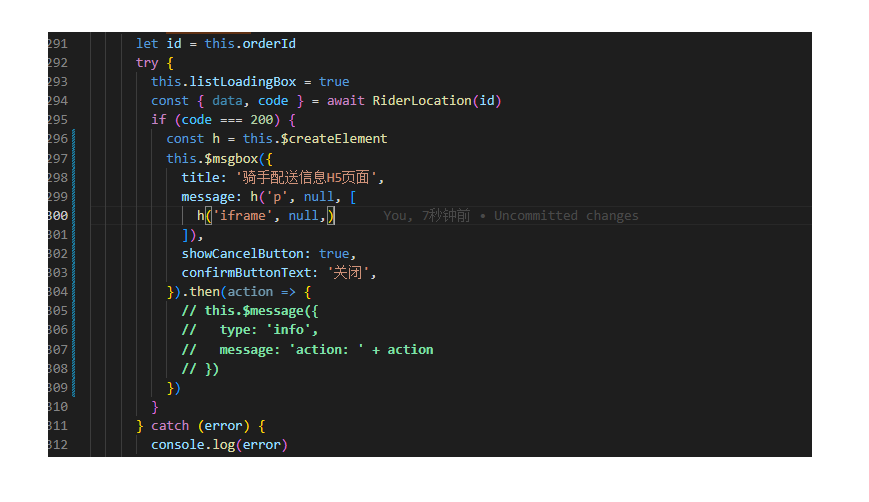Click the '关闭' string on line 303
This screenshot has height=502, width=869.
(347, 273)
